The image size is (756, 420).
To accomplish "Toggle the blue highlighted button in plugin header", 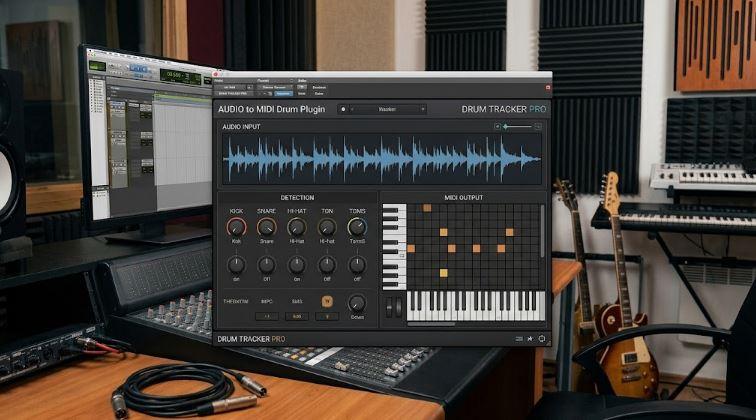I will (284, 93).
